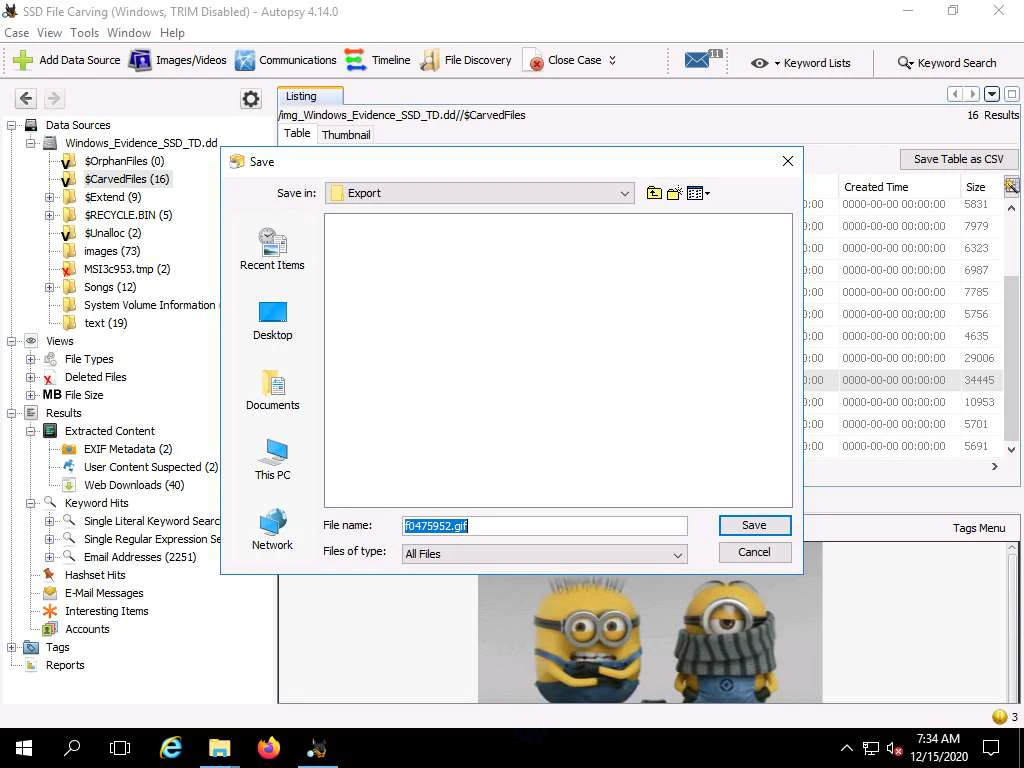Screen dimensions: 1024x768
Task: Open the Save in Export dropdown
Action: [x=479, y=193]
